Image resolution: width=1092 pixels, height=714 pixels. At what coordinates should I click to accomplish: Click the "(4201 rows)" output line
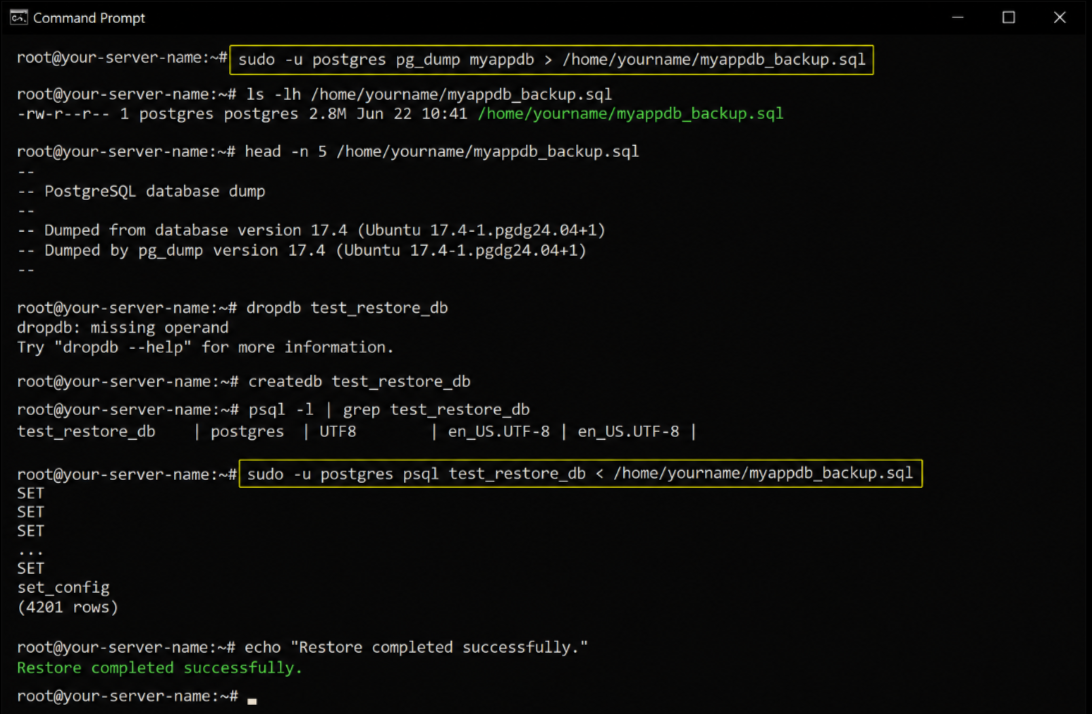[x=68, y=607]
